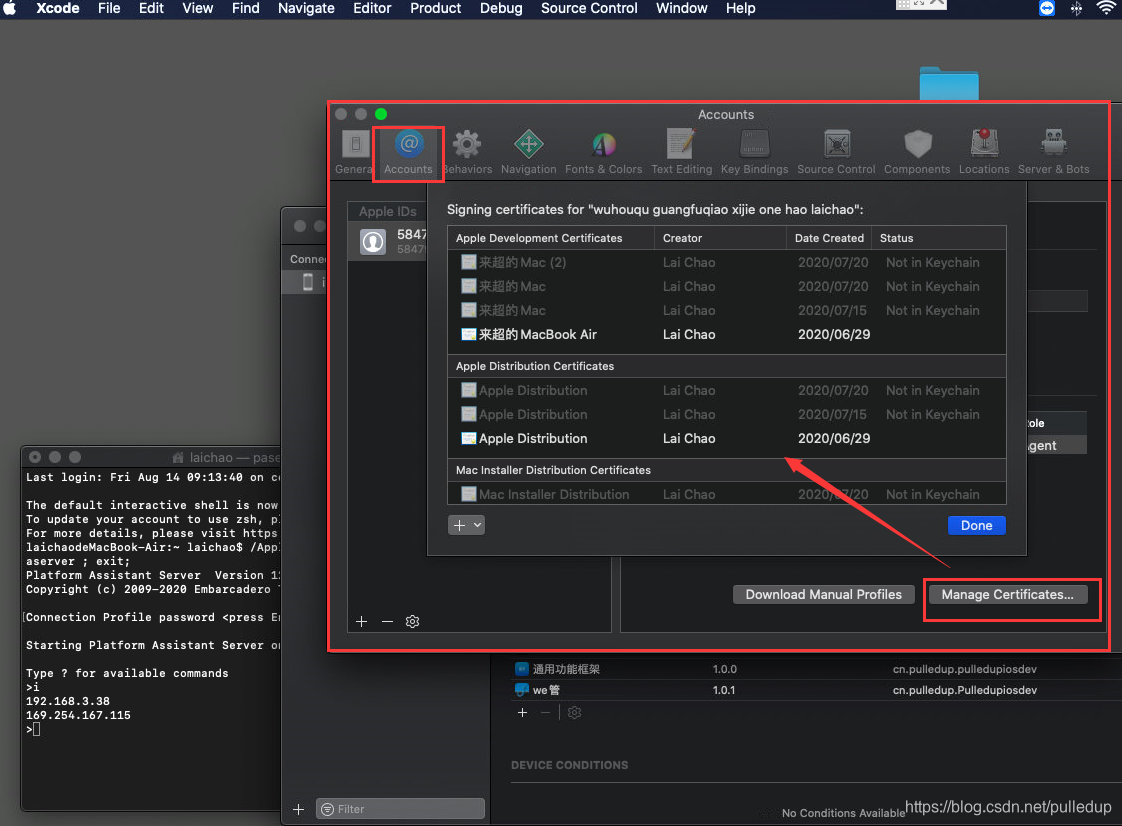The height and width of the screenshot is (826, 1122).
Task: Click the Bluetooth icon in menu bar
Action: point(1076,9)
